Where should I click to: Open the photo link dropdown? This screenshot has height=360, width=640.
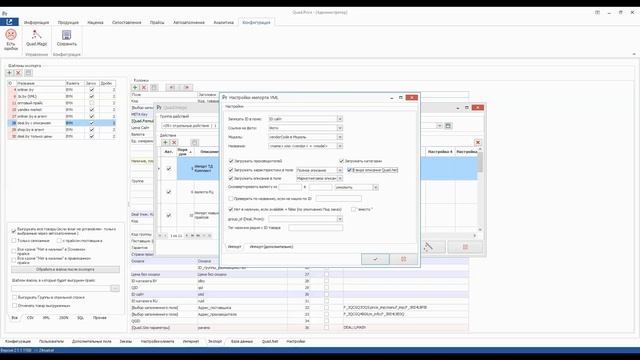coord(340,128)
